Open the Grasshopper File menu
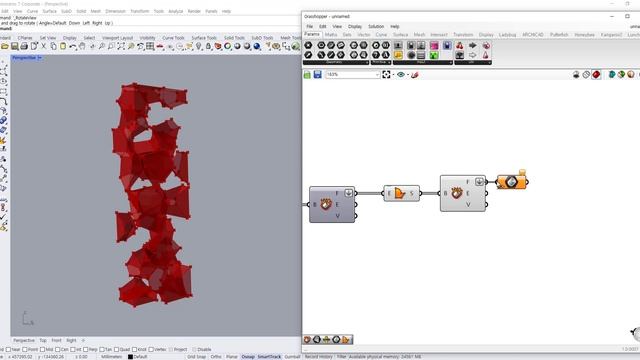Image resolution: width=640 pixels, height=360 pixels. pos(309,27)
